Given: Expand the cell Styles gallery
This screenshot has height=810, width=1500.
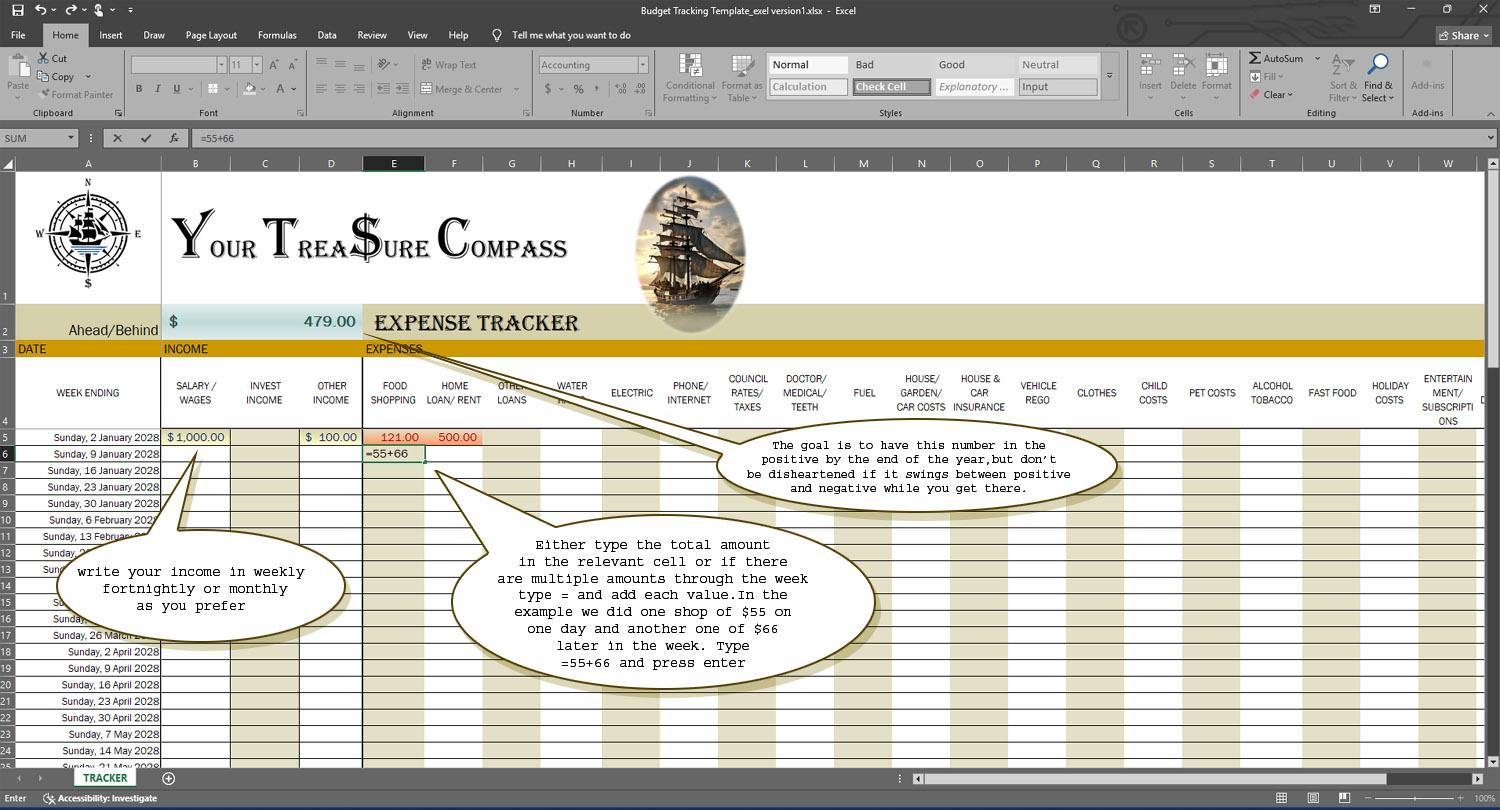Looking at the screenshot, I should click(1109, 76).
